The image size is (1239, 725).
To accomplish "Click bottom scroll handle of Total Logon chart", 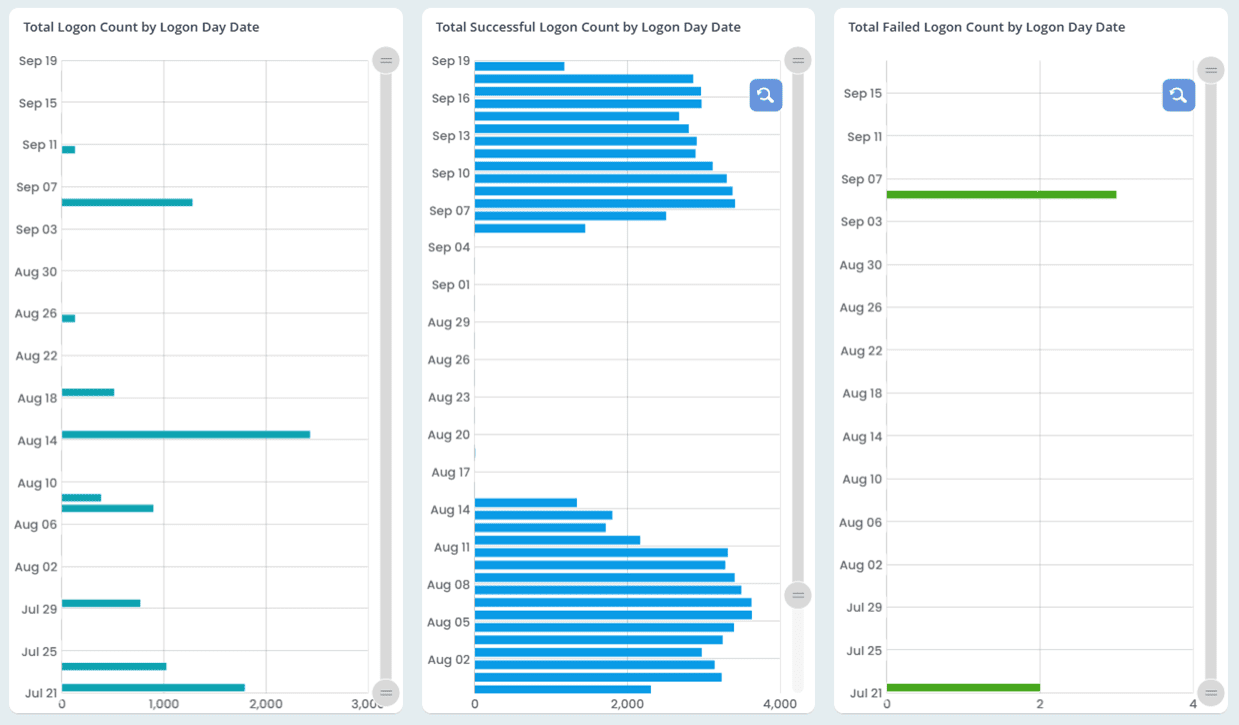I will pyautogui.click(x=386, y=692).
